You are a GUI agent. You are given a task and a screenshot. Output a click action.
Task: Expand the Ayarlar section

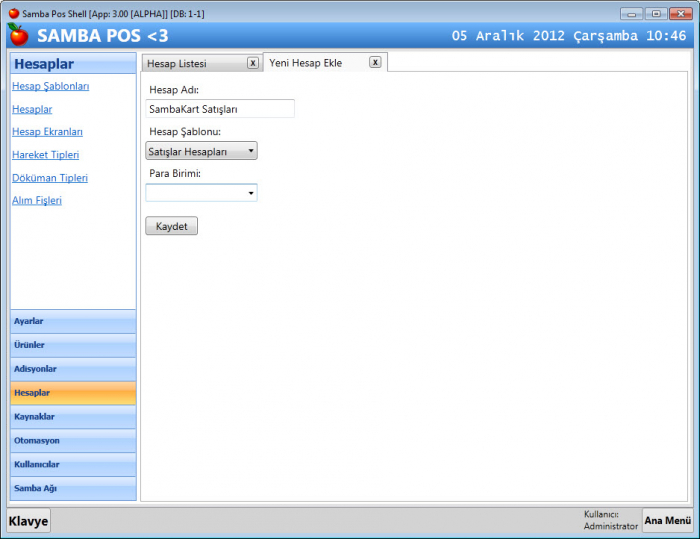point(73,321)
